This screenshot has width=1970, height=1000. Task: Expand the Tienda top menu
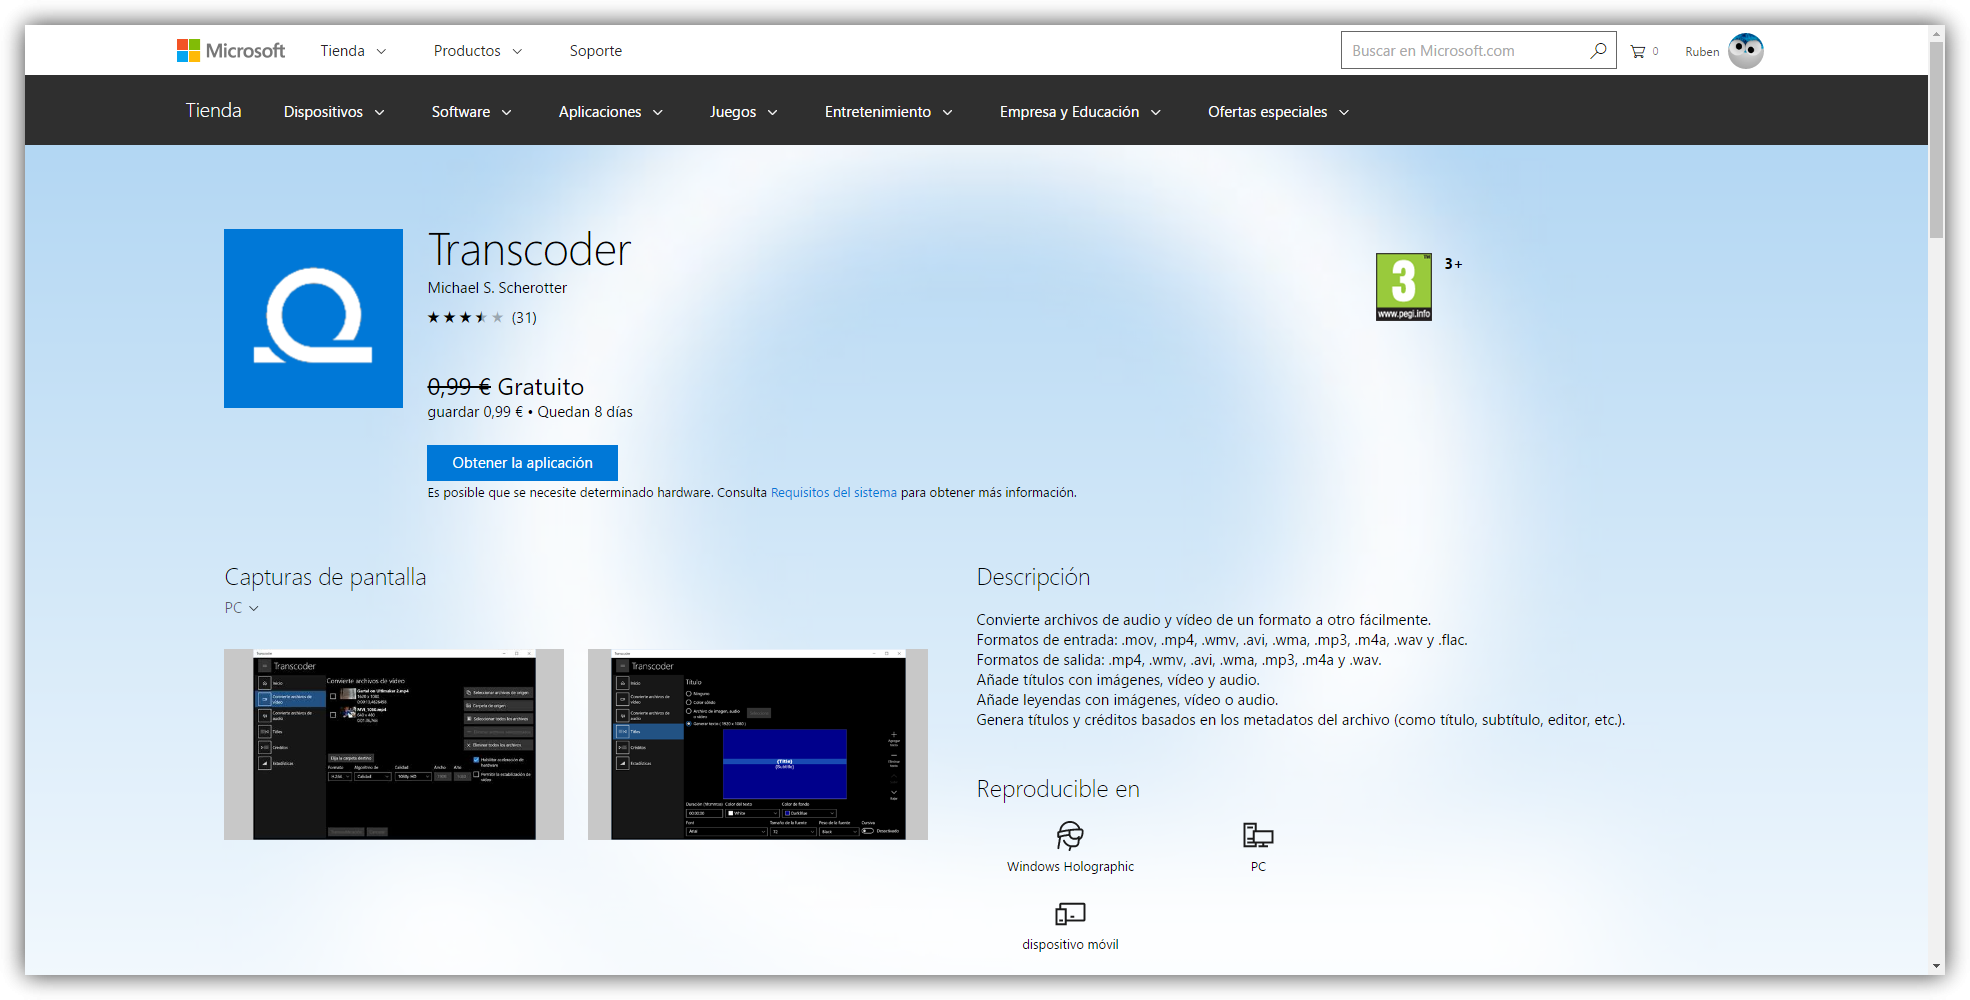coord(353,51)
